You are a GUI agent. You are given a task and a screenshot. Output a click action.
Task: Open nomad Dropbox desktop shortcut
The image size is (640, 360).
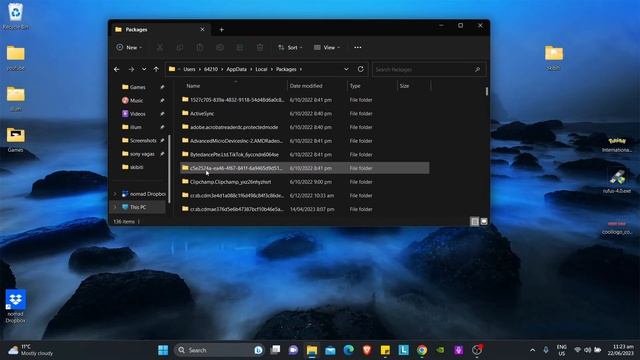coord(16,306)
